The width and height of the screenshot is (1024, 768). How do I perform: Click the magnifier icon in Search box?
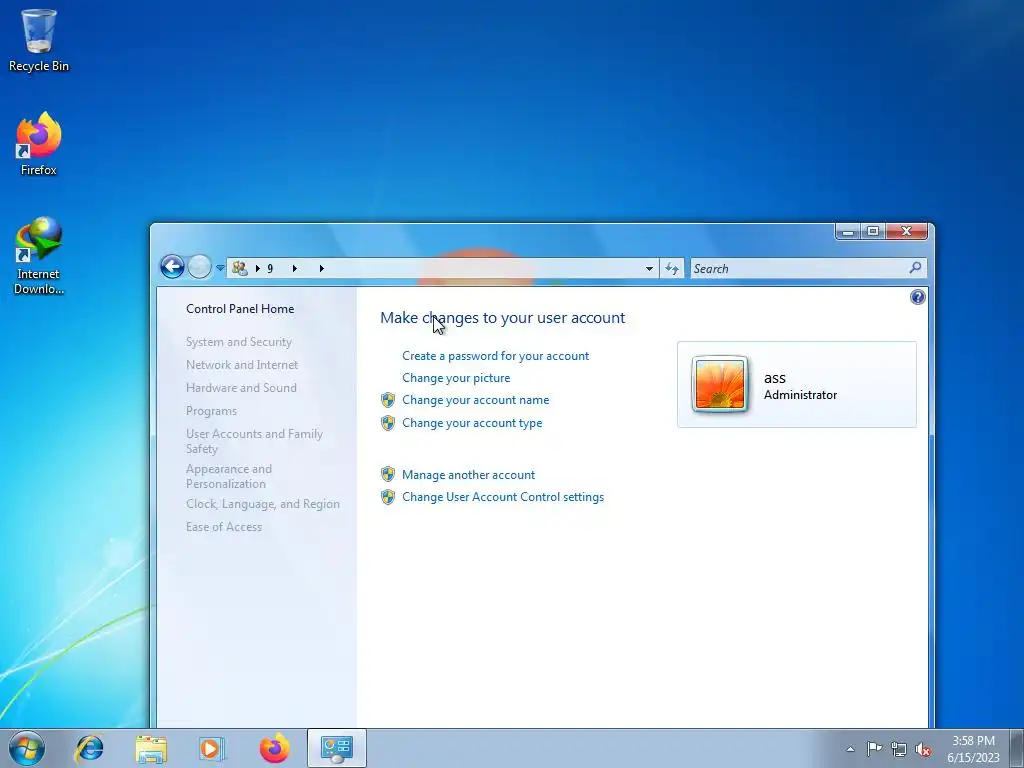tap(915, 268)
